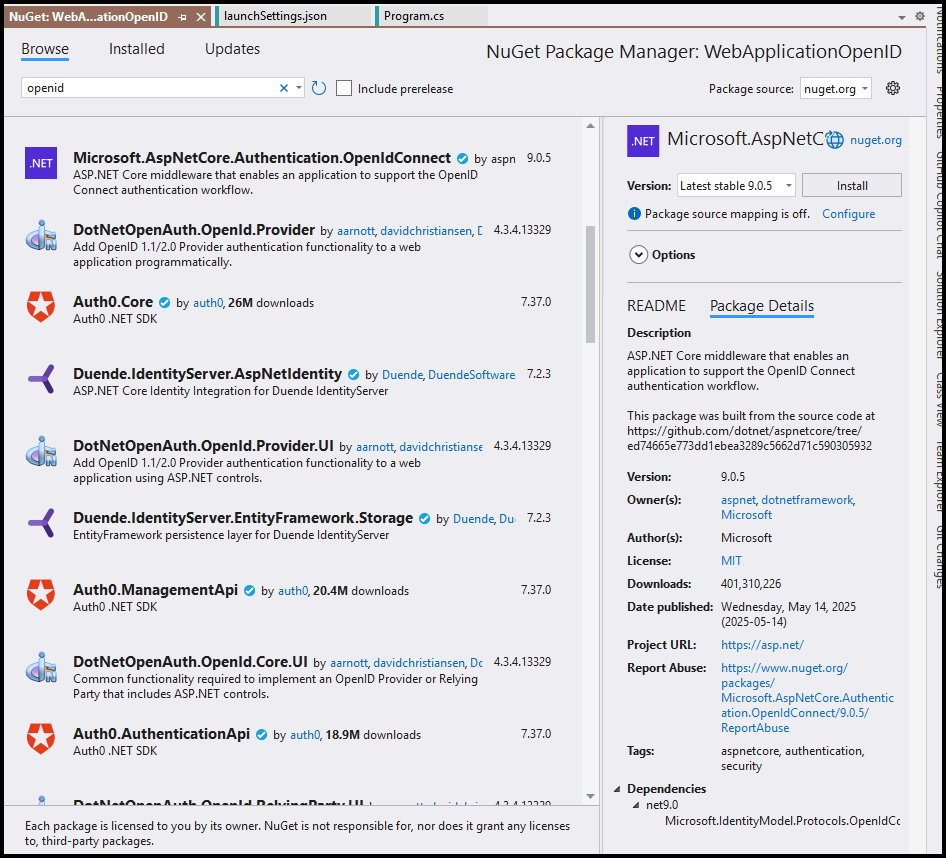
Task: Open the Package source dropdown
Action: point(836,88)
